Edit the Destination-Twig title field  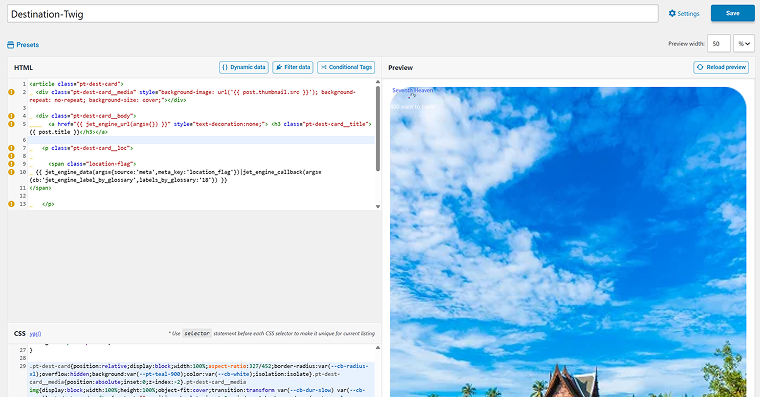click(332, 14)
